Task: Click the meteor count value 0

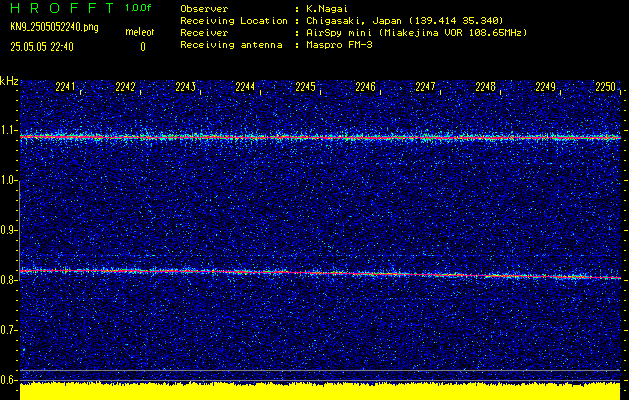Action: point(143,47)
